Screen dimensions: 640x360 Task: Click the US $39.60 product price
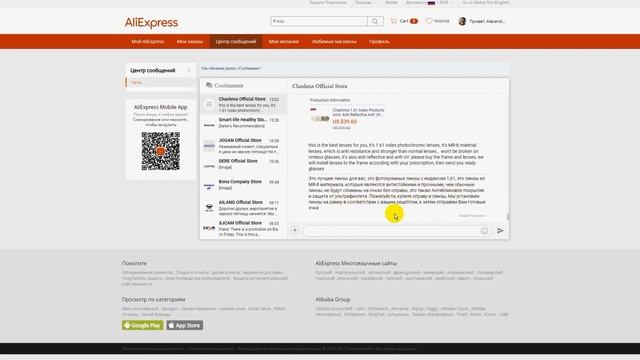[x=344, y=122]
